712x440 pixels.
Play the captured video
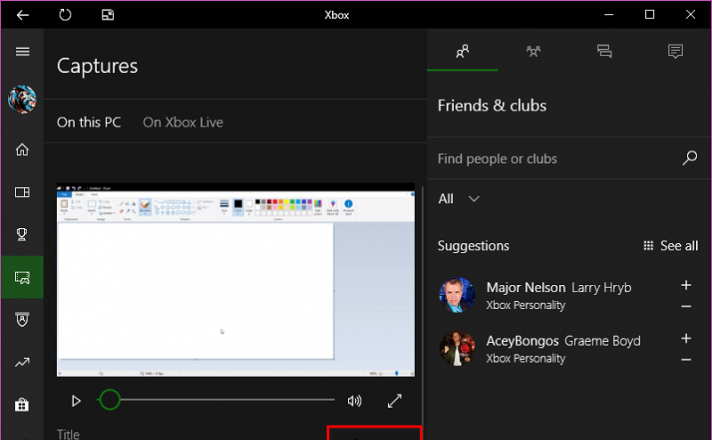click(x=76, y=401)
